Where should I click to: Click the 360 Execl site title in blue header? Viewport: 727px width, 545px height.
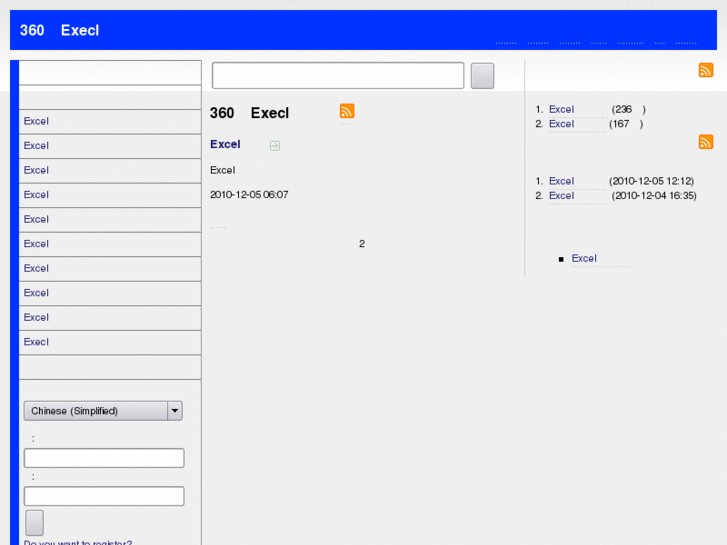[x=59, y=31]
